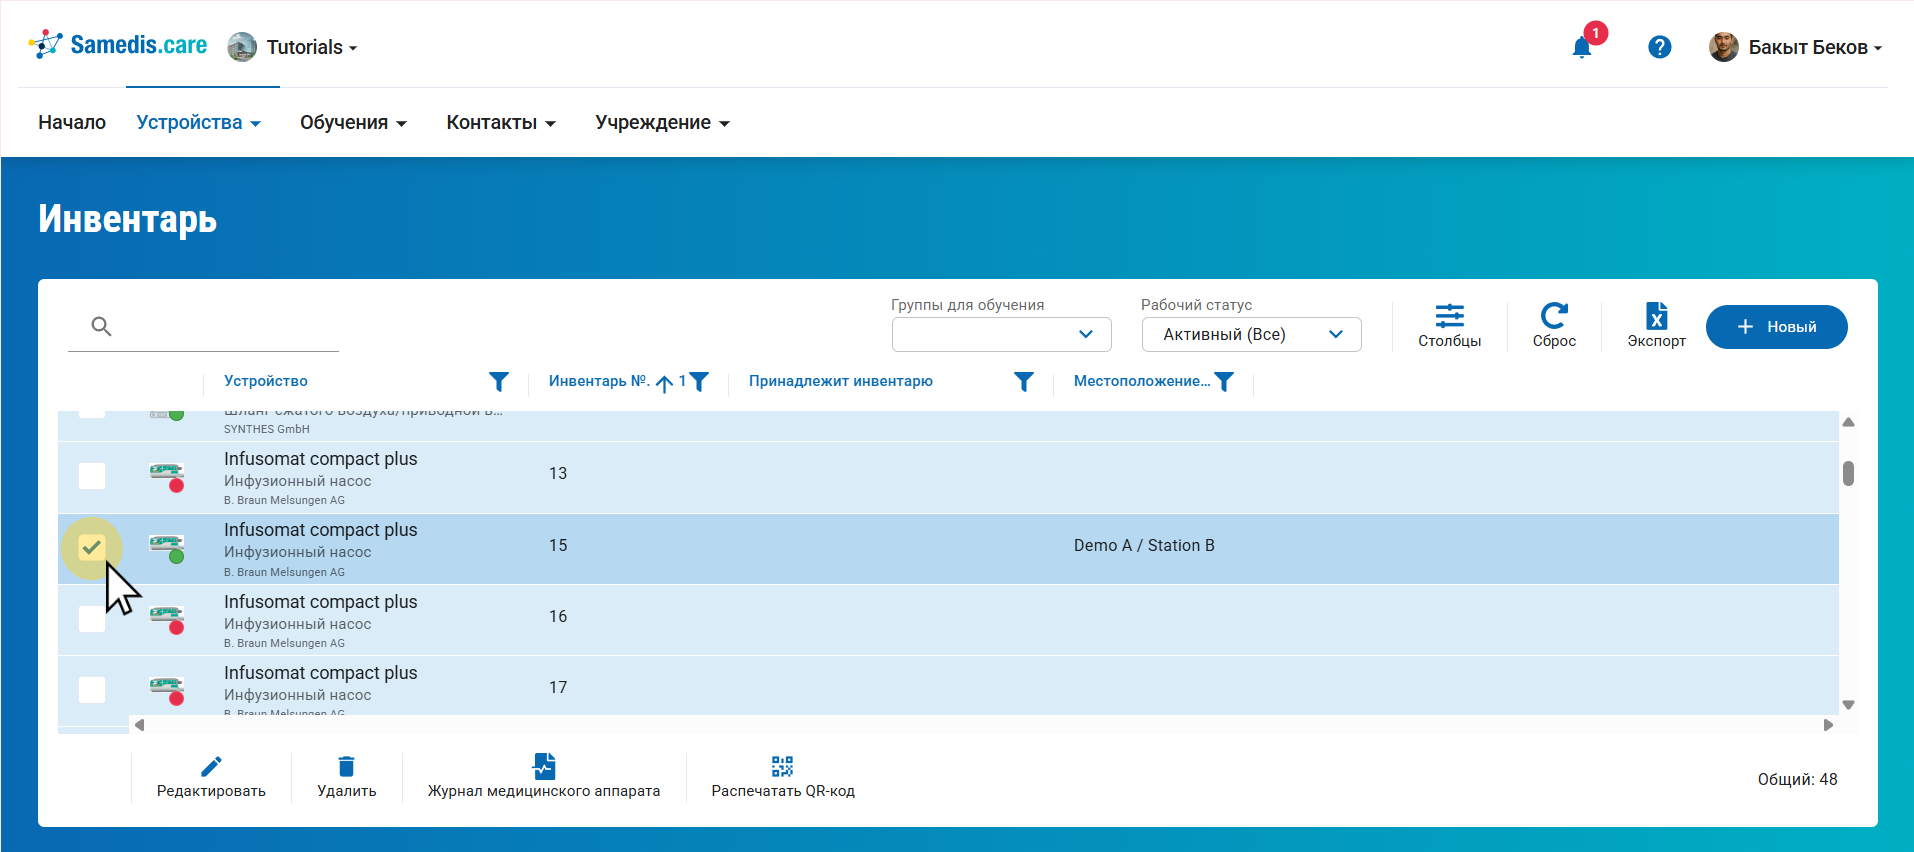This screenshot has width=1914, height=852.
Task: Open the Обучения menu
Action: tap(353, 122)
